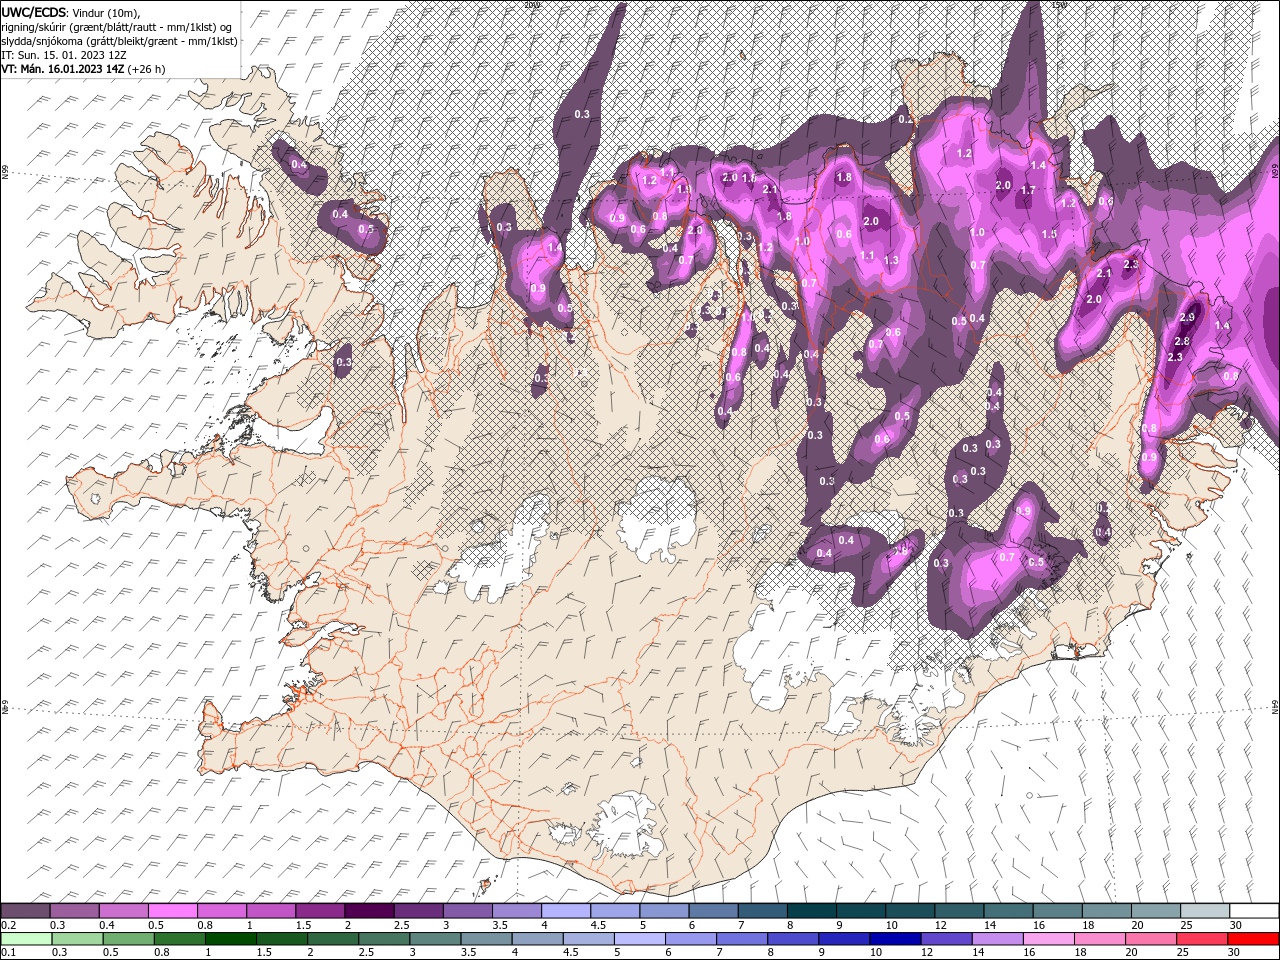Click the bright red swatch after 30 in the bottom row

click(x=1252, y=939)
